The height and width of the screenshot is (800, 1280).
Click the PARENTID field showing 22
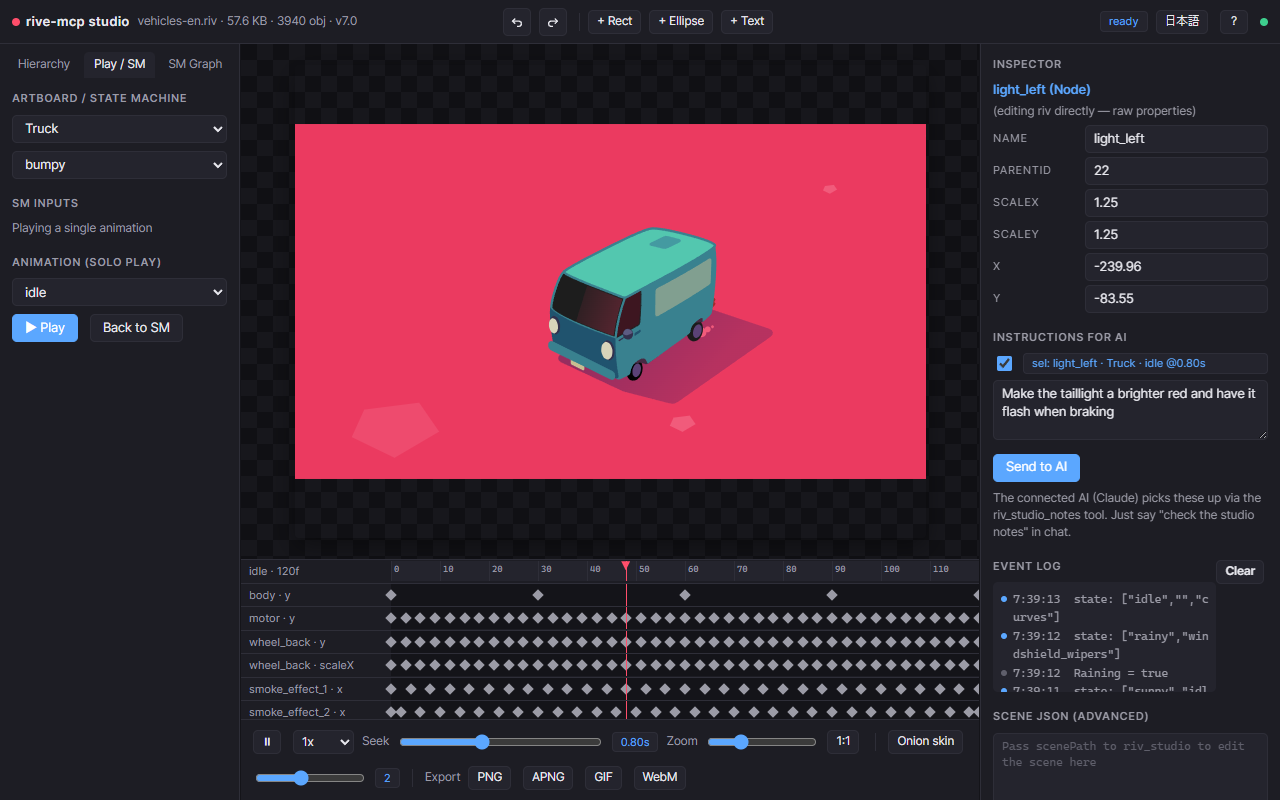click(1176, 170)
